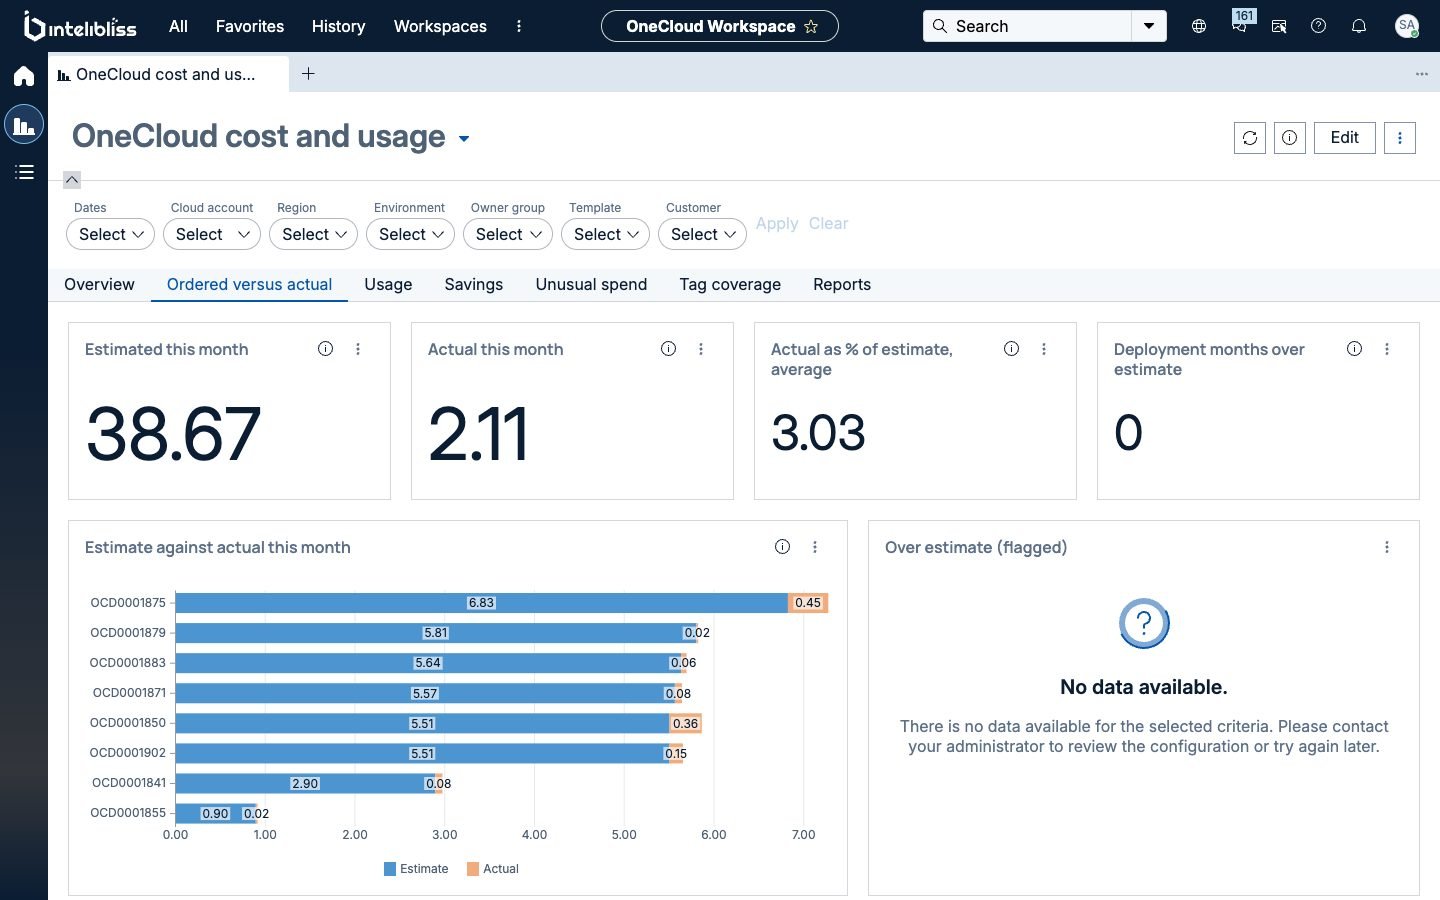Show dashboard info icon beside Edit

click(1290, 138)
